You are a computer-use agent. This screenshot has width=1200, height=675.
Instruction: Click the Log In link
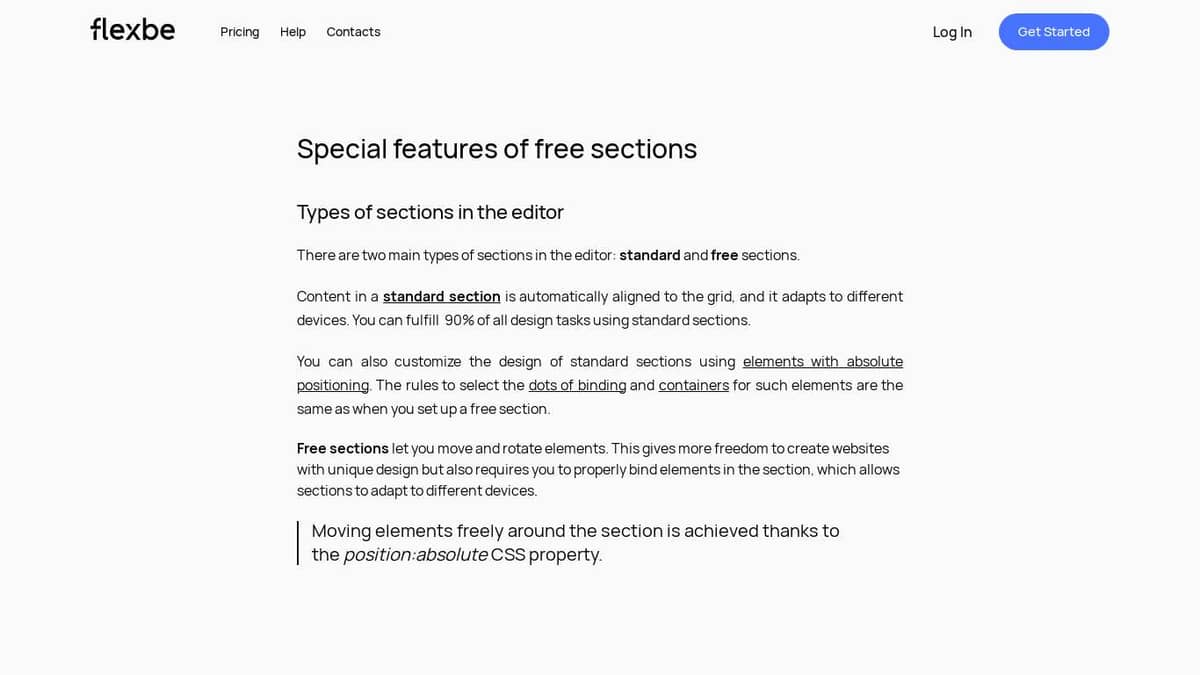[x=952, y=32]
